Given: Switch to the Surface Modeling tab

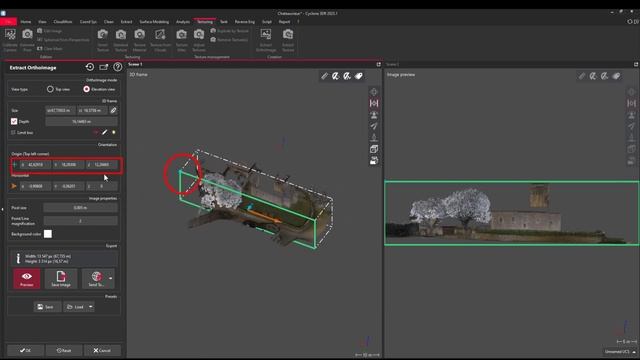Looking at the screenshot, I should 154,22.
